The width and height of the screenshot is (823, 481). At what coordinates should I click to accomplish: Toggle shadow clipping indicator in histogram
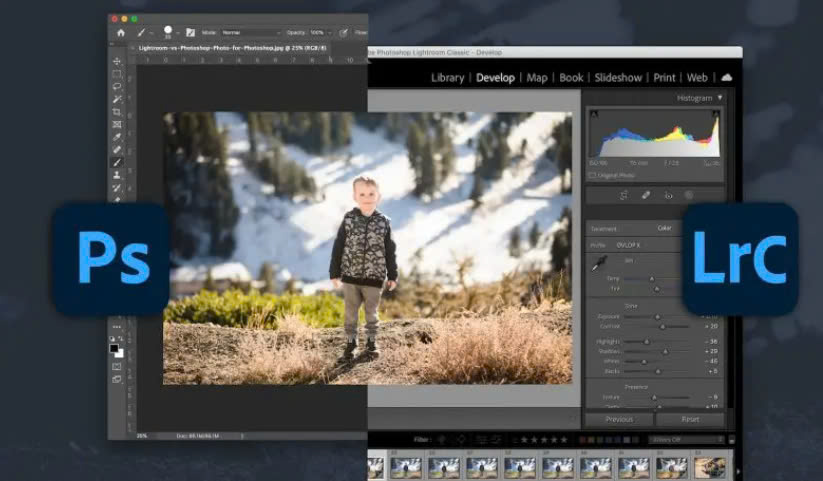(x=594, y=114)
